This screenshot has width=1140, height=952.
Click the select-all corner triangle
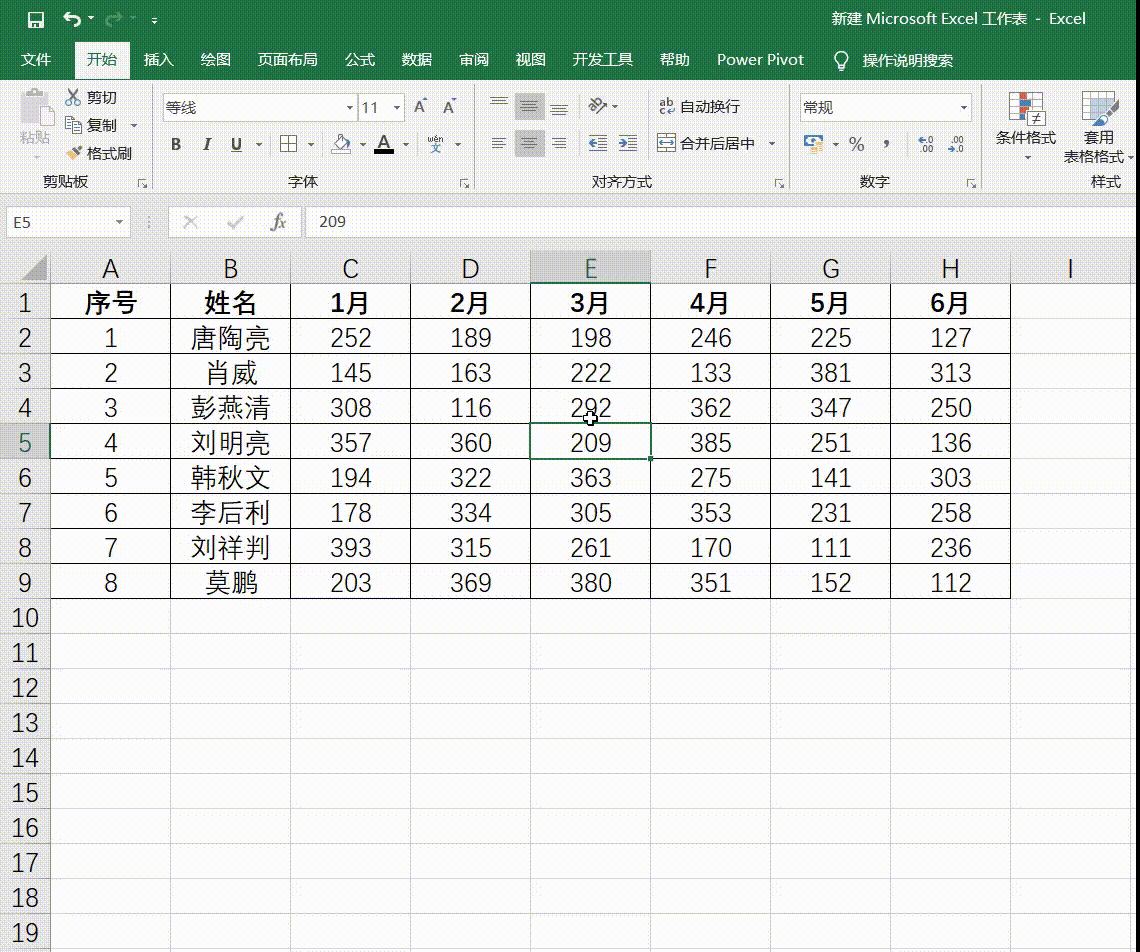coord(35,269)
